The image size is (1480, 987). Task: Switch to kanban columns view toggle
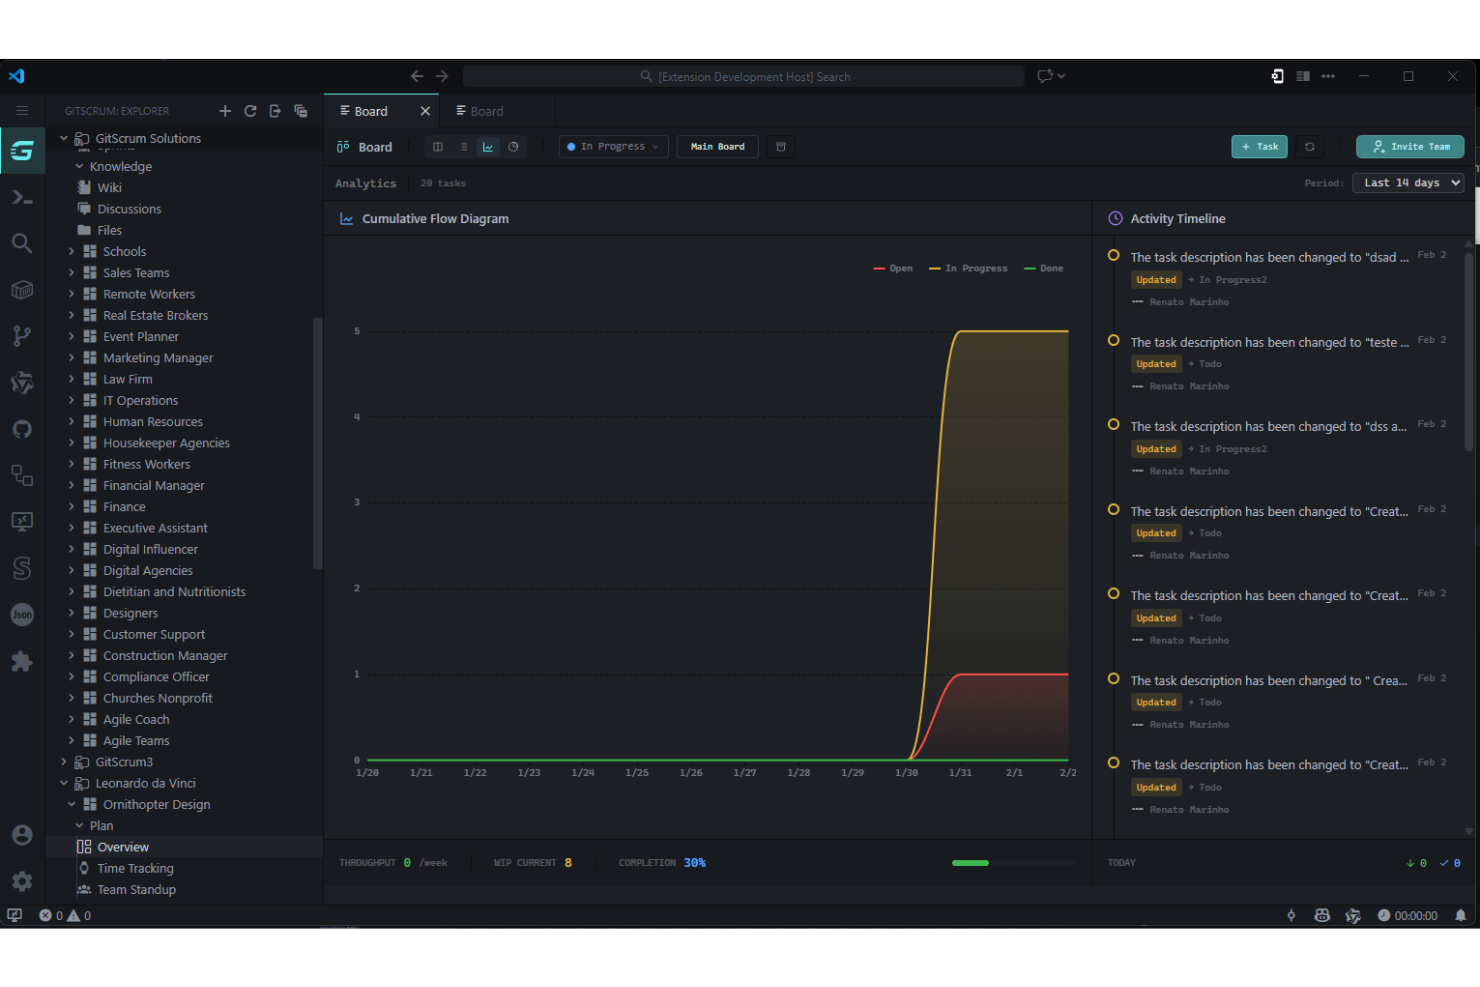[438, 147]
